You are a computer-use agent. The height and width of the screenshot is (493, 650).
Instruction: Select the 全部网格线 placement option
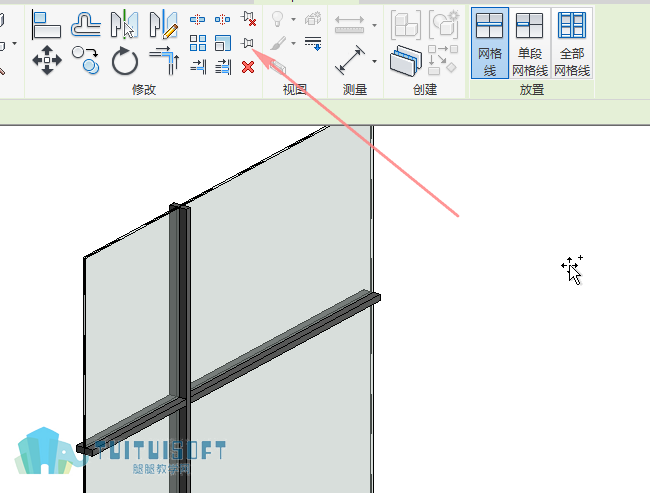(572, 43)
